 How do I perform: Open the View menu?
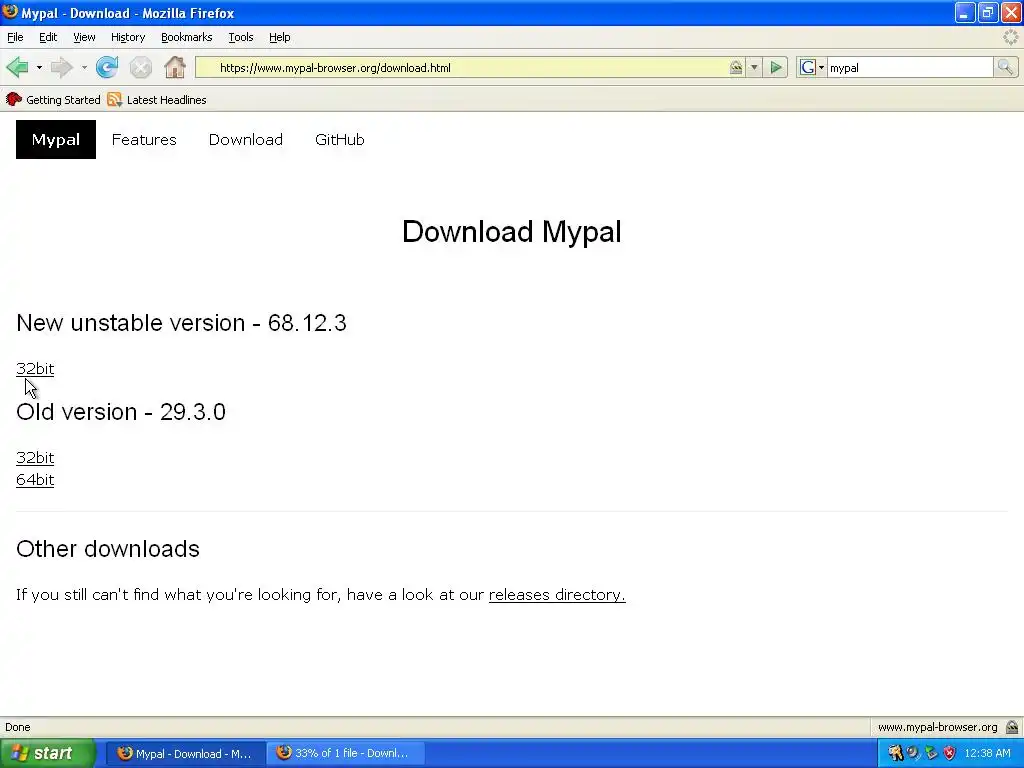coord(84,37)
